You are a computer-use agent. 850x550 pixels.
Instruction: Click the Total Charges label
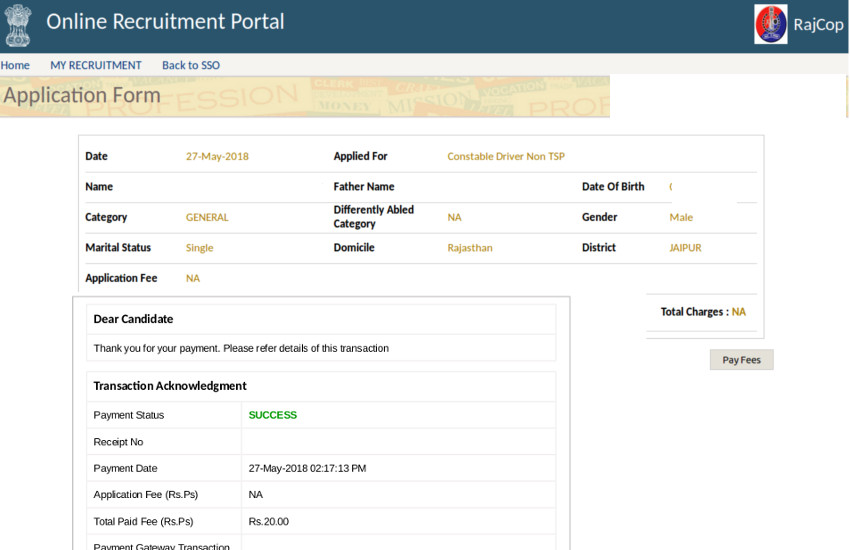(694, 312)
